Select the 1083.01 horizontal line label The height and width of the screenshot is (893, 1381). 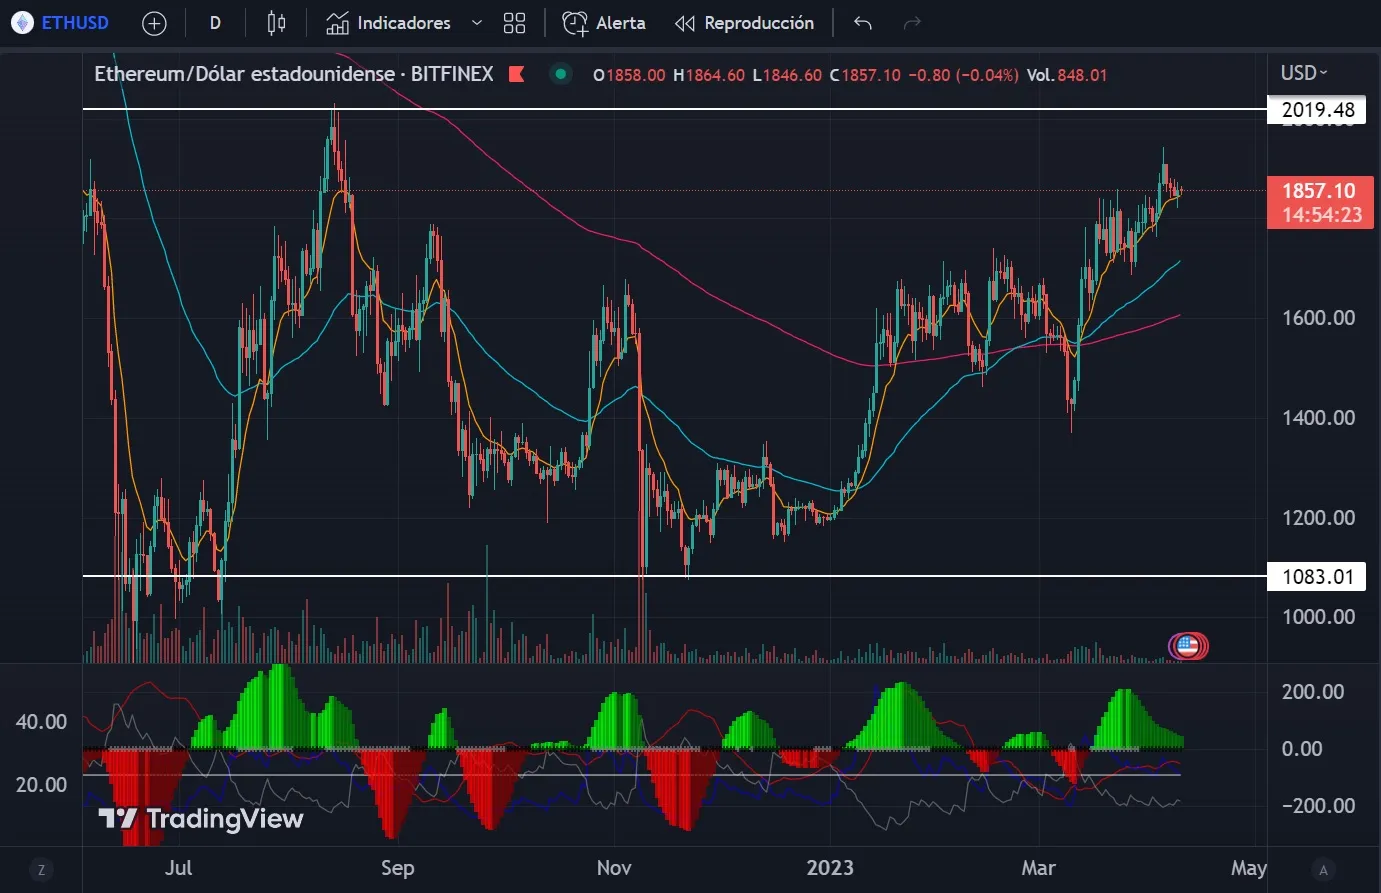(1317, 577)
